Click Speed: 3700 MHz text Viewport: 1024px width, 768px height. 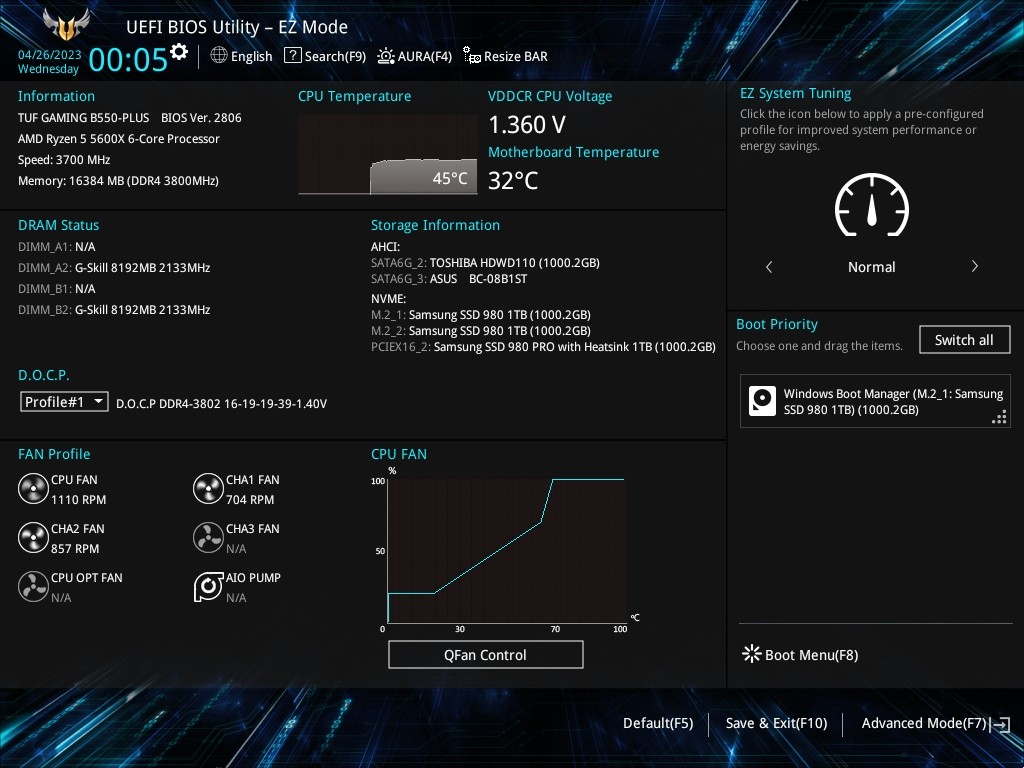(64, 159)
